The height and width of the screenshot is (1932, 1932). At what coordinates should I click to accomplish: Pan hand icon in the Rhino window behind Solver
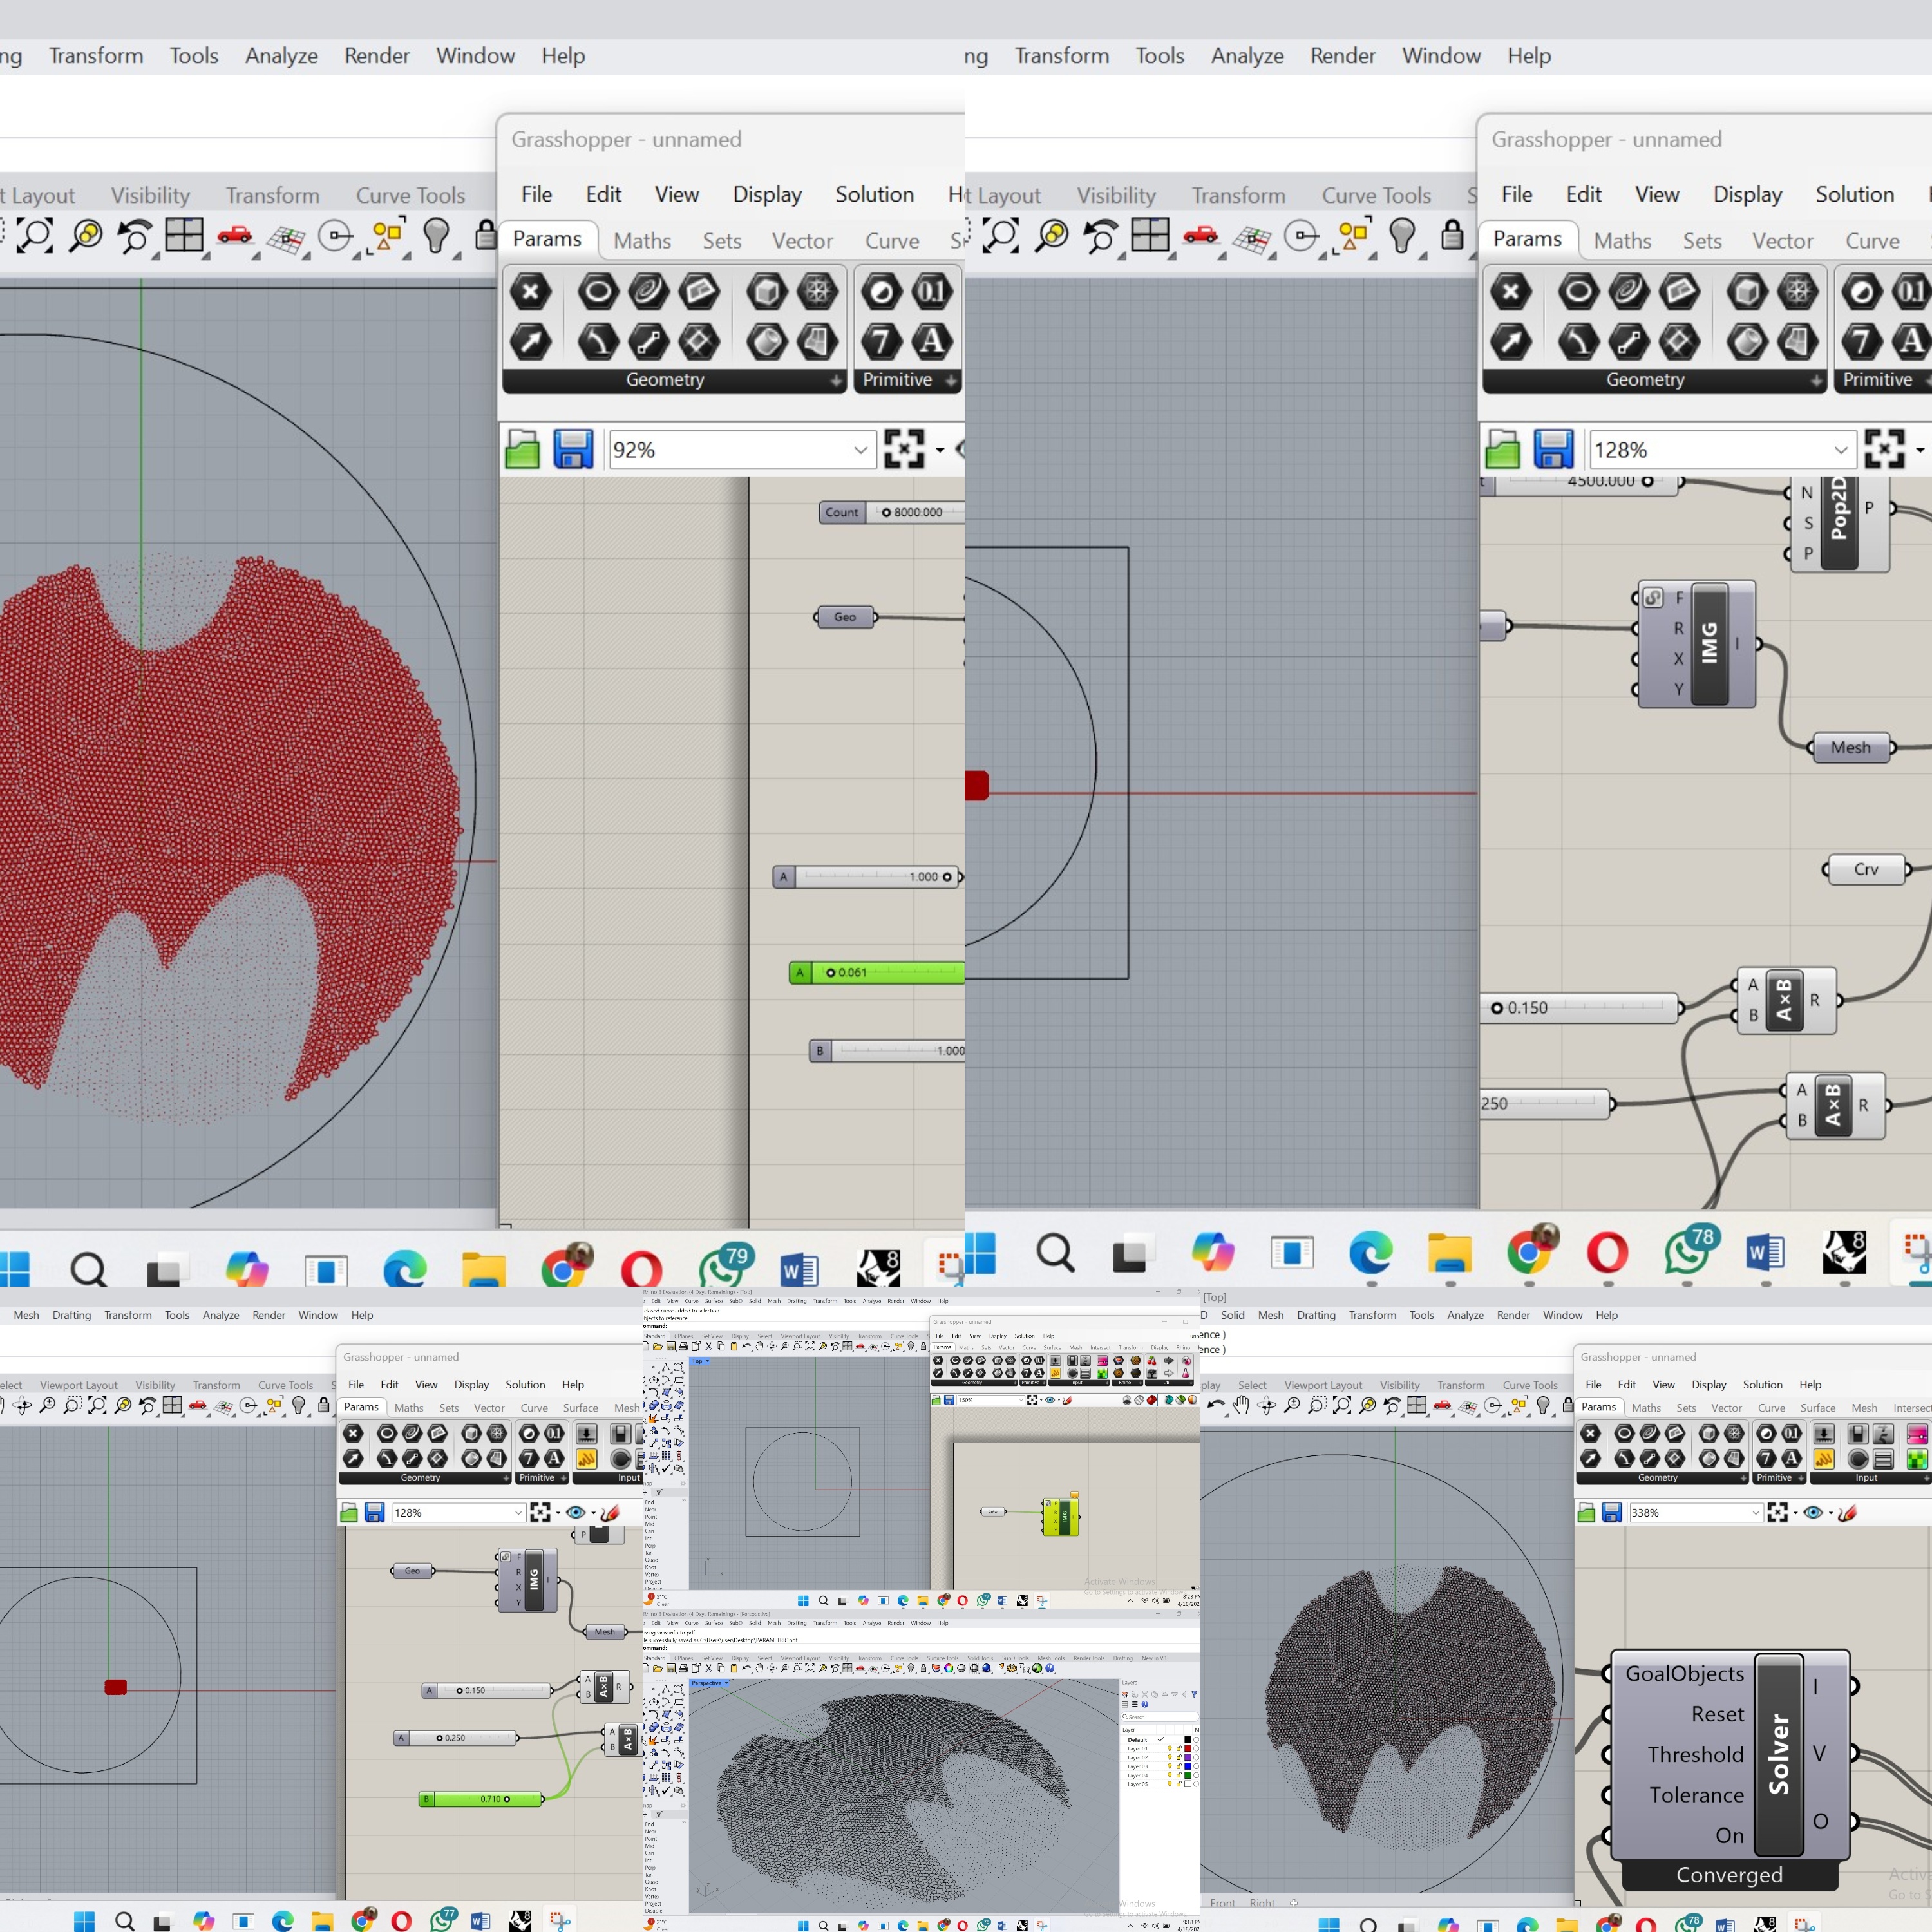(x=1241, y=1405)
